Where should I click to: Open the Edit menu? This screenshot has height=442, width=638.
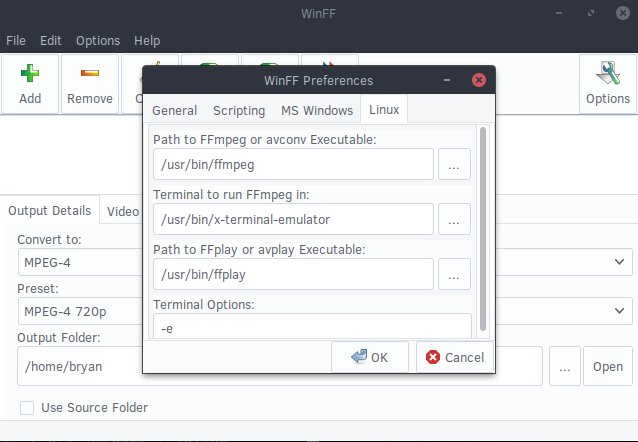[x=50, y=41]
